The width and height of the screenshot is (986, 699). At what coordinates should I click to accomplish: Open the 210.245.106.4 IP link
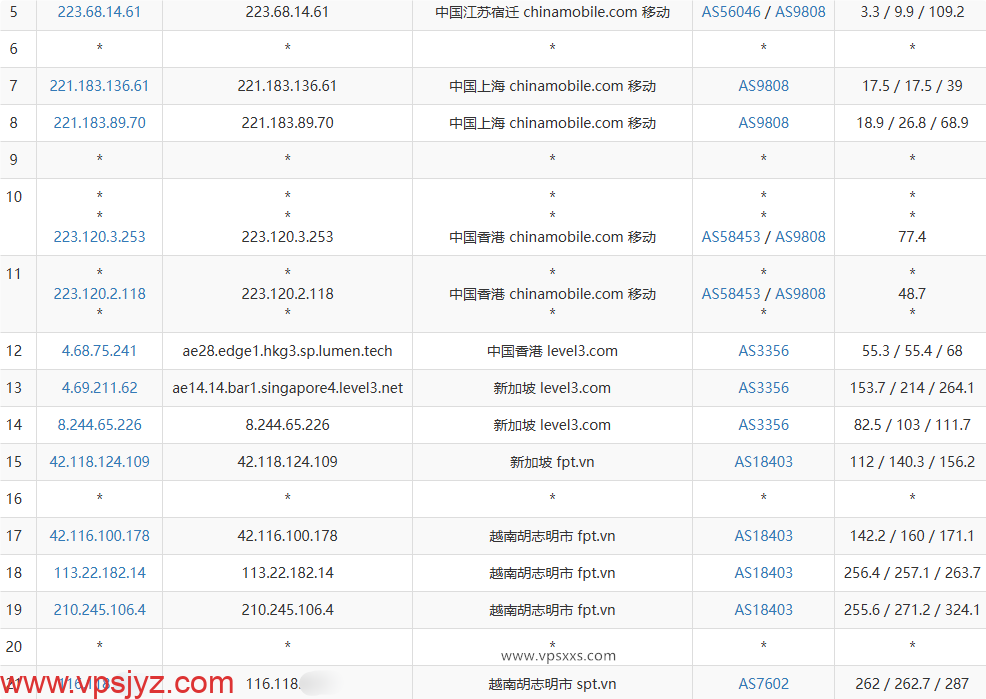[x=99, y=610]
